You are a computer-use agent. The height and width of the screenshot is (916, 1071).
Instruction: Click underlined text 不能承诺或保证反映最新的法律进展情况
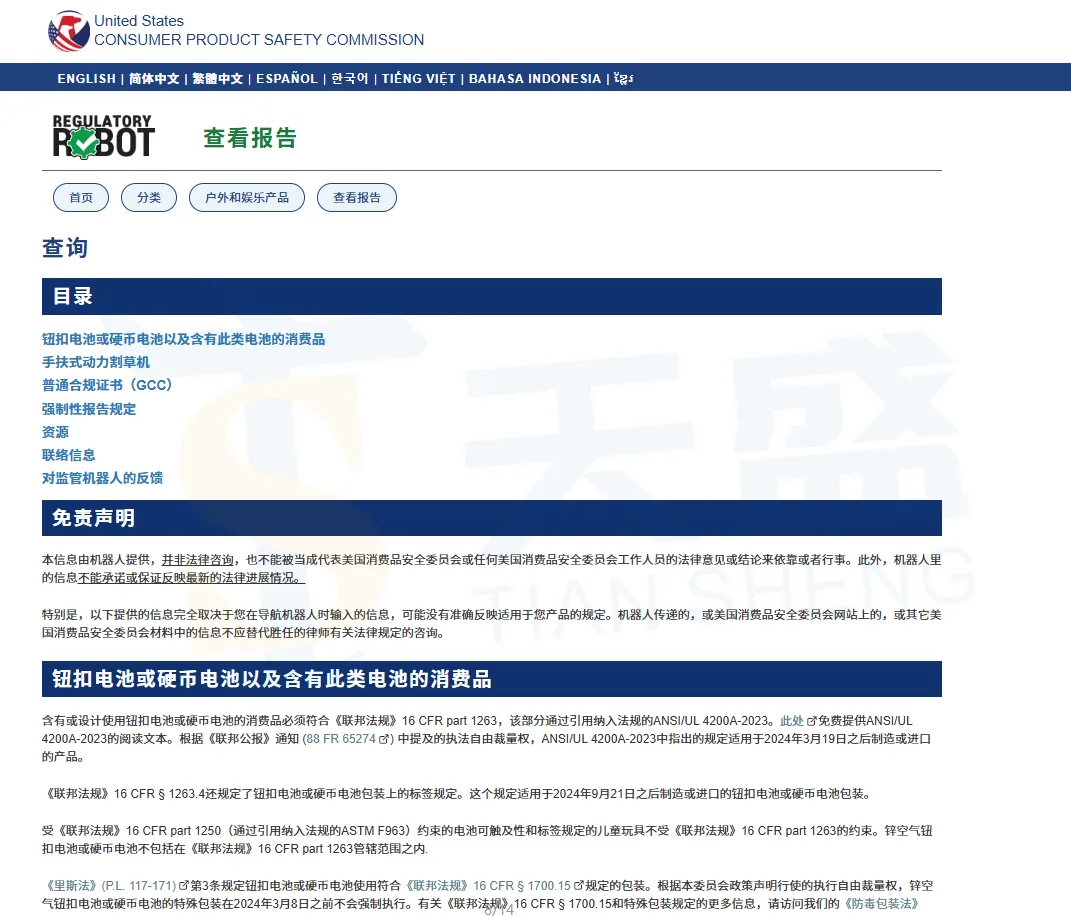(x=191, y=577)
